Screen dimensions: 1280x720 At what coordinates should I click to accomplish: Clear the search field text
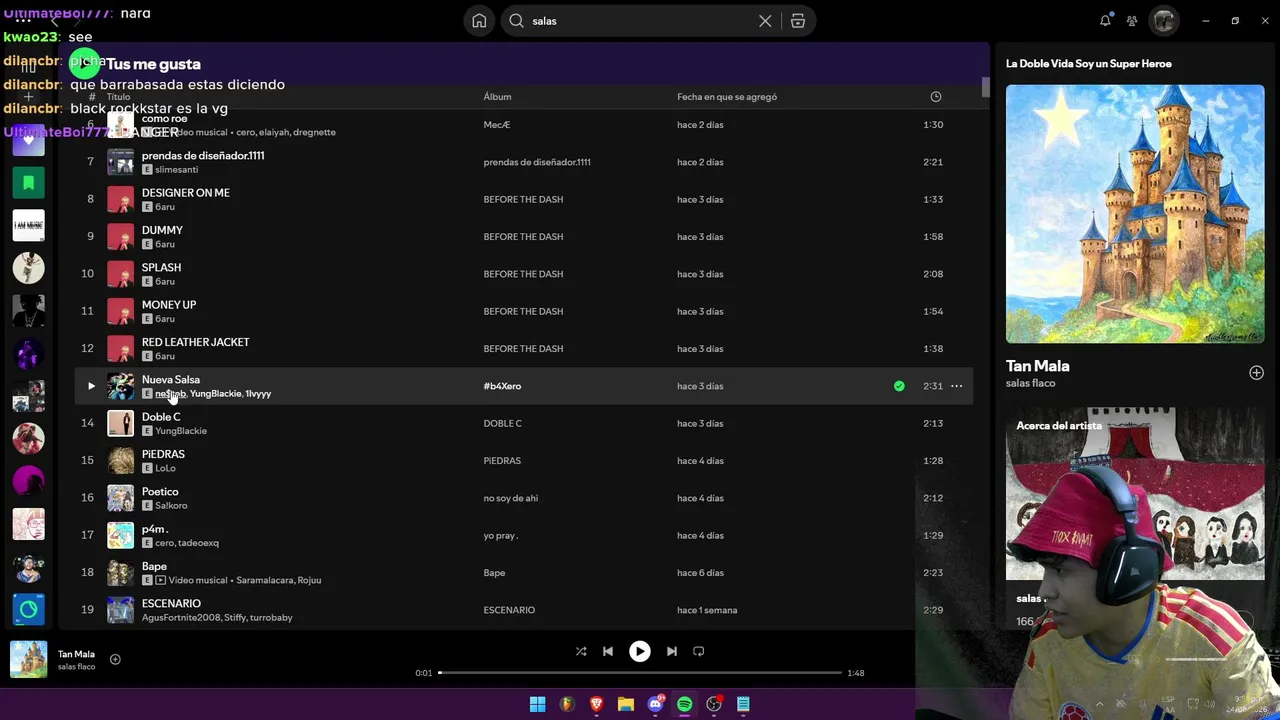(765, 21)
